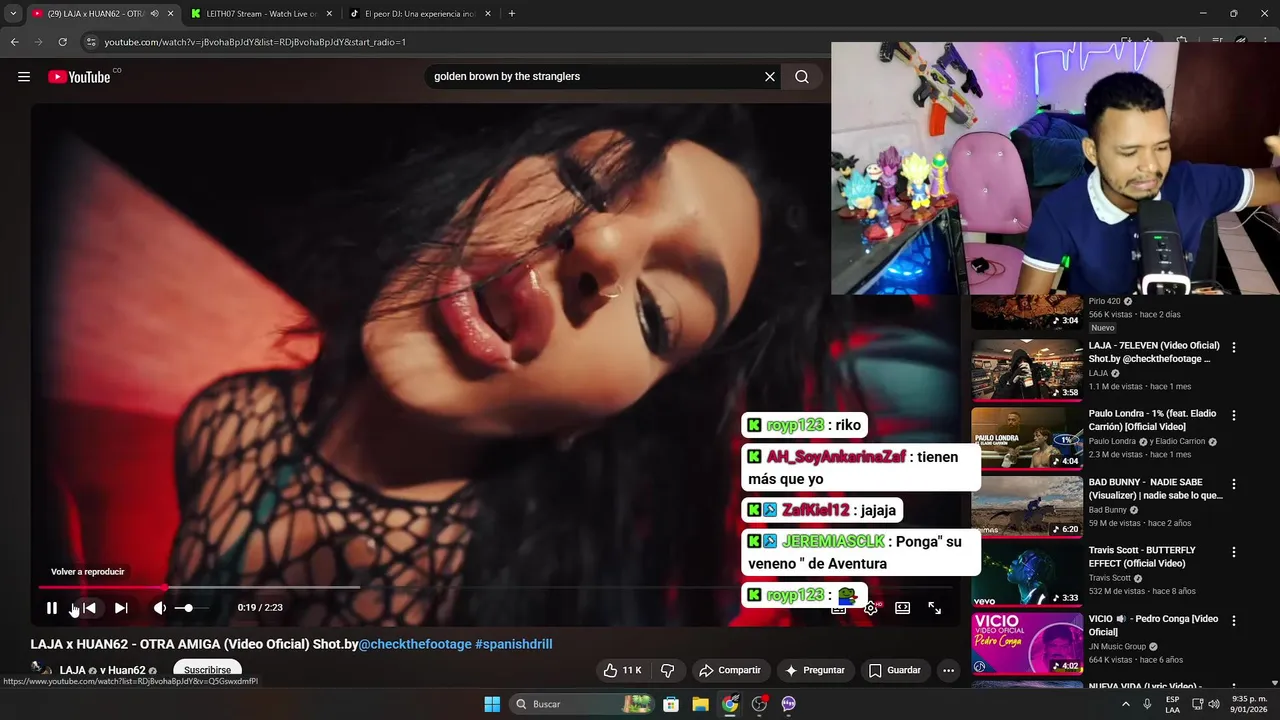Click Chrome icon in taskbar

[730, 704]
